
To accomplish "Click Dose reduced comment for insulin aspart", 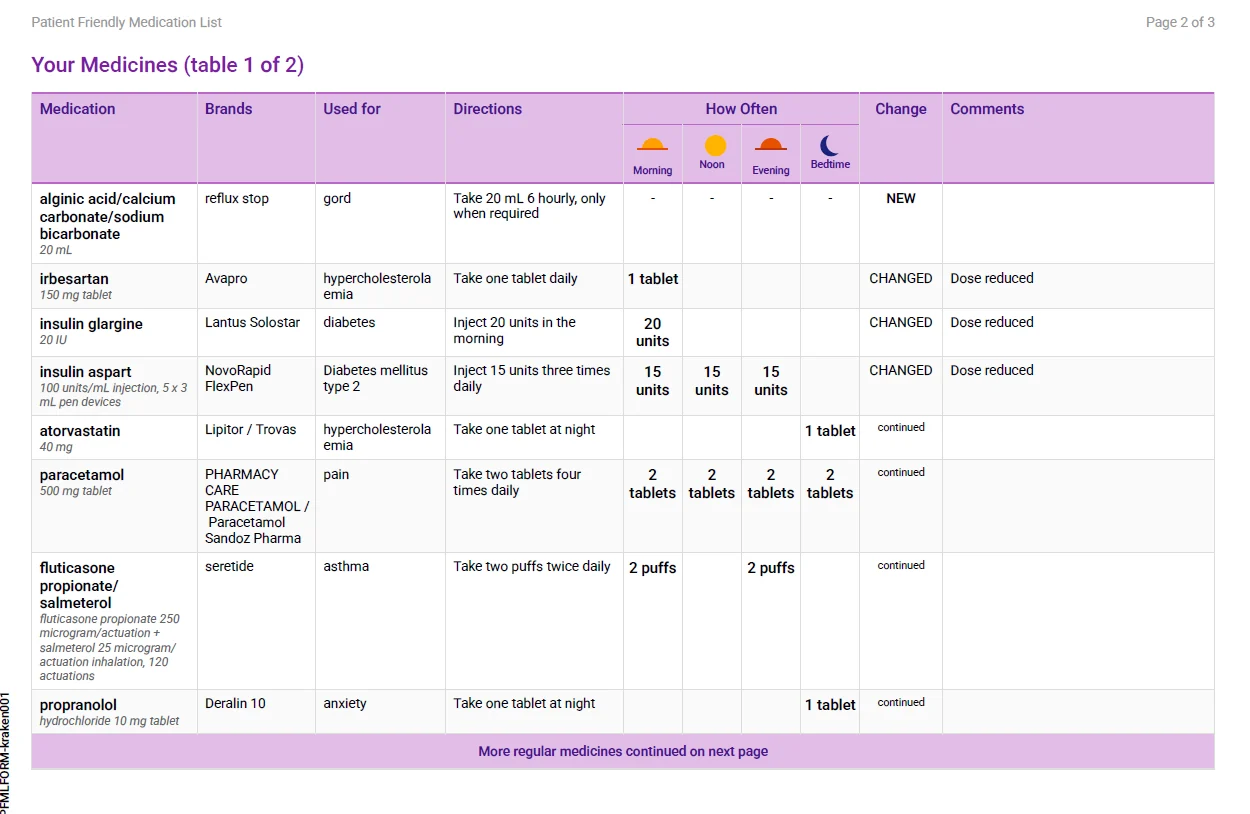I will pos(992,370).
